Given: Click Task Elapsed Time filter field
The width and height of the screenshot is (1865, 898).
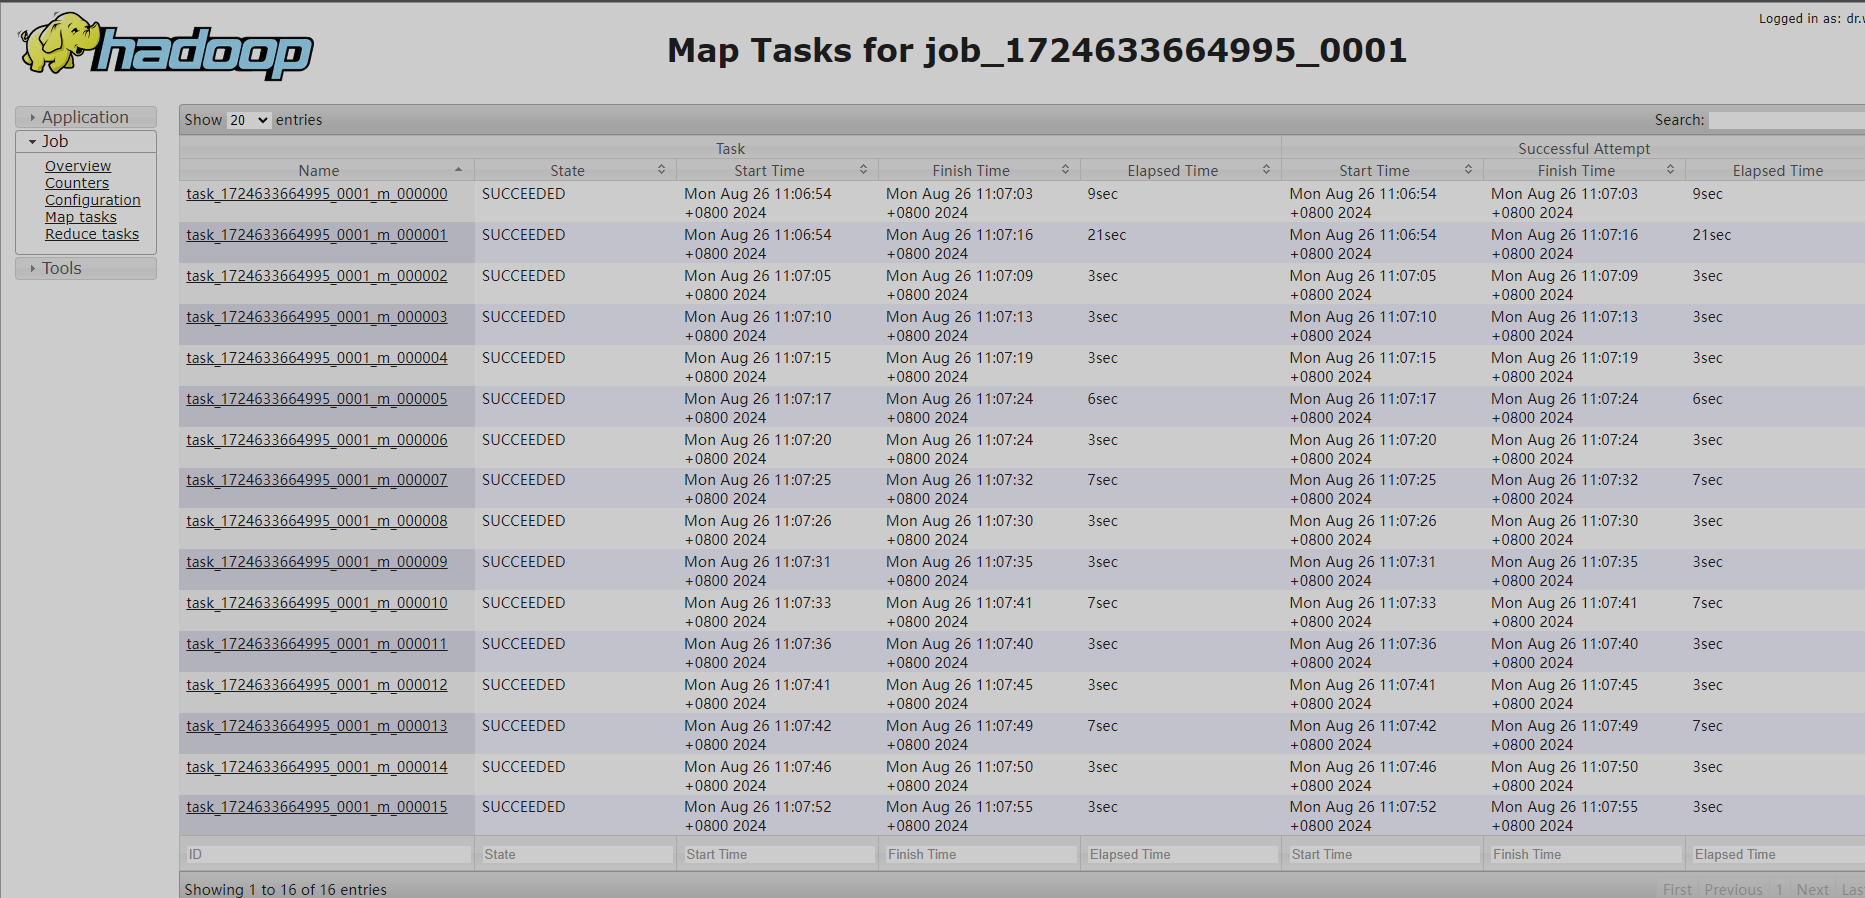Looking at the screenshot, I should 1182,855.
